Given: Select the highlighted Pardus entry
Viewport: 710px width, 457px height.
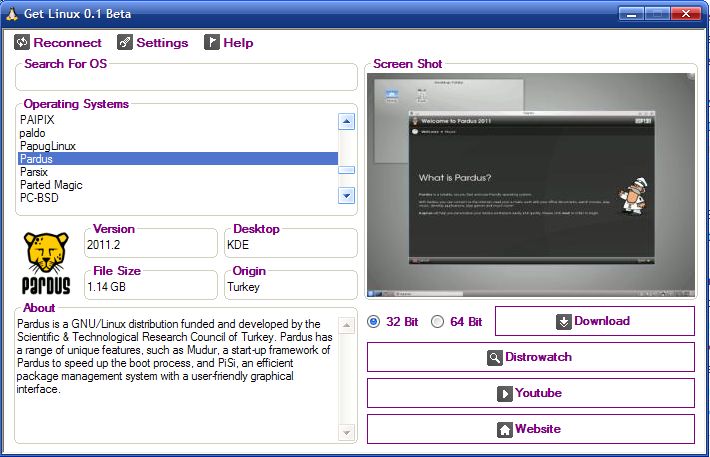Looking at the screenshot, I should pos(178,159).
